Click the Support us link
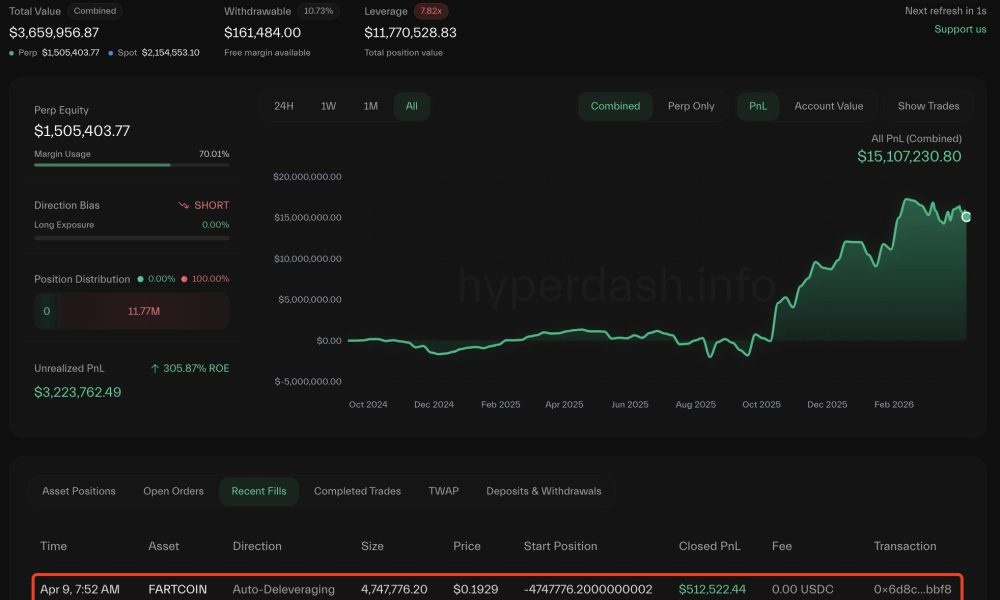Screen dimensions: 1000x600 960,29
